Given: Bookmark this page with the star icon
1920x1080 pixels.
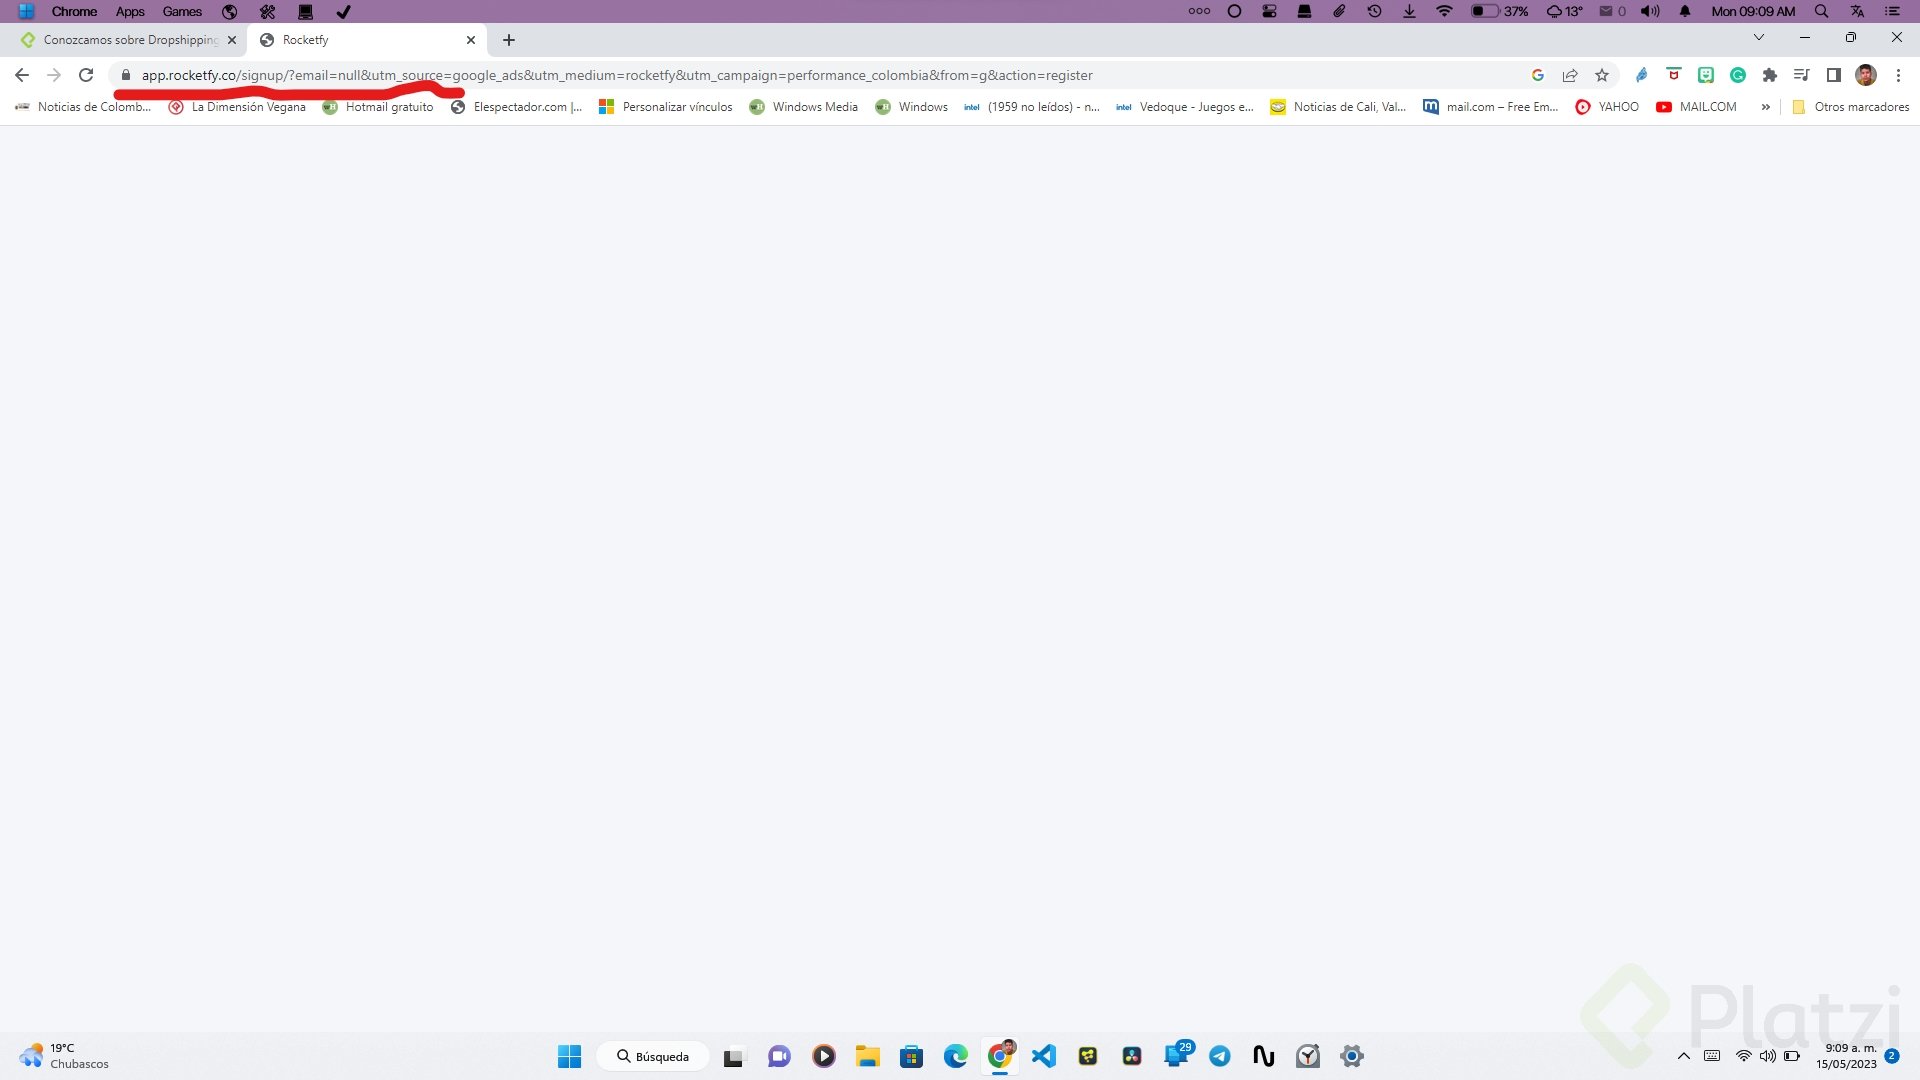Looking at the screenshot, I should 1601,75.
